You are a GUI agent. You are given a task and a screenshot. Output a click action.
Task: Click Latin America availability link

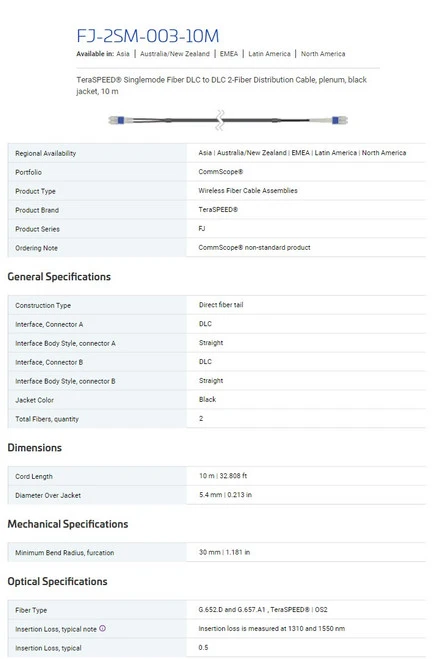click(x=269, y=54)
